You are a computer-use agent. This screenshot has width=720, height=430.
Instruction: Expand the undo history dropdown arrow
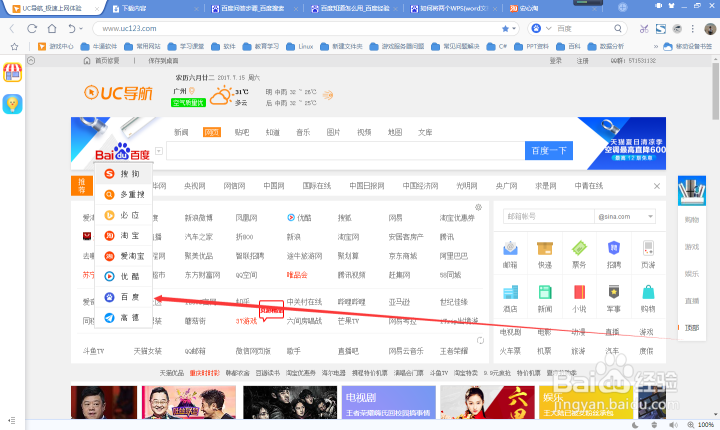coord(81,28)
